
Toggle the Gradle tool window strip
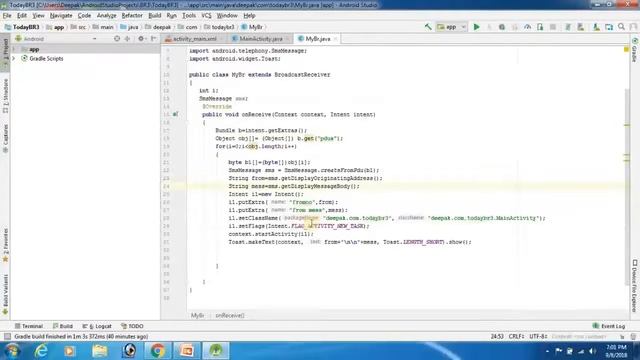[635, 50]
